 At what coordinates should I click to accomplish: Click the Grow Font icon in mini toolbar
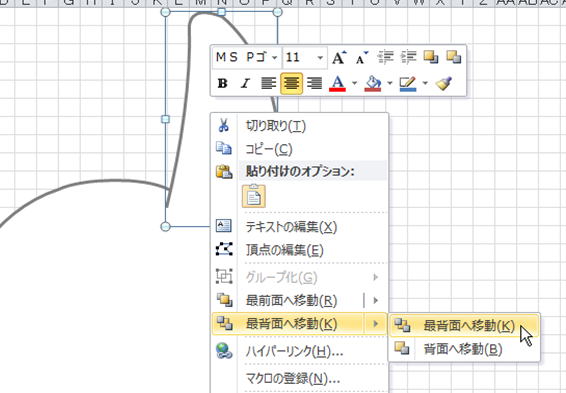click(339, 57)
